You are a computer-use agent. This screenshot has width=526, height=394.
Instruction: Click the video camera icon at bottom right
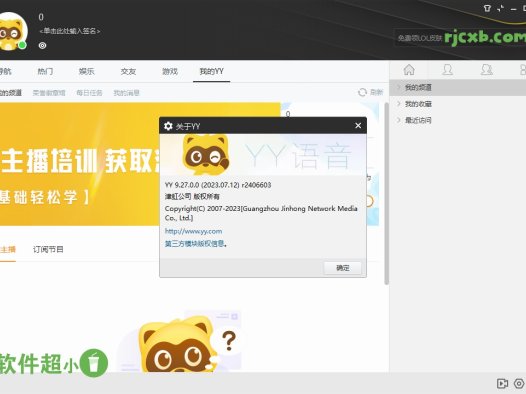tap(502, 383)
